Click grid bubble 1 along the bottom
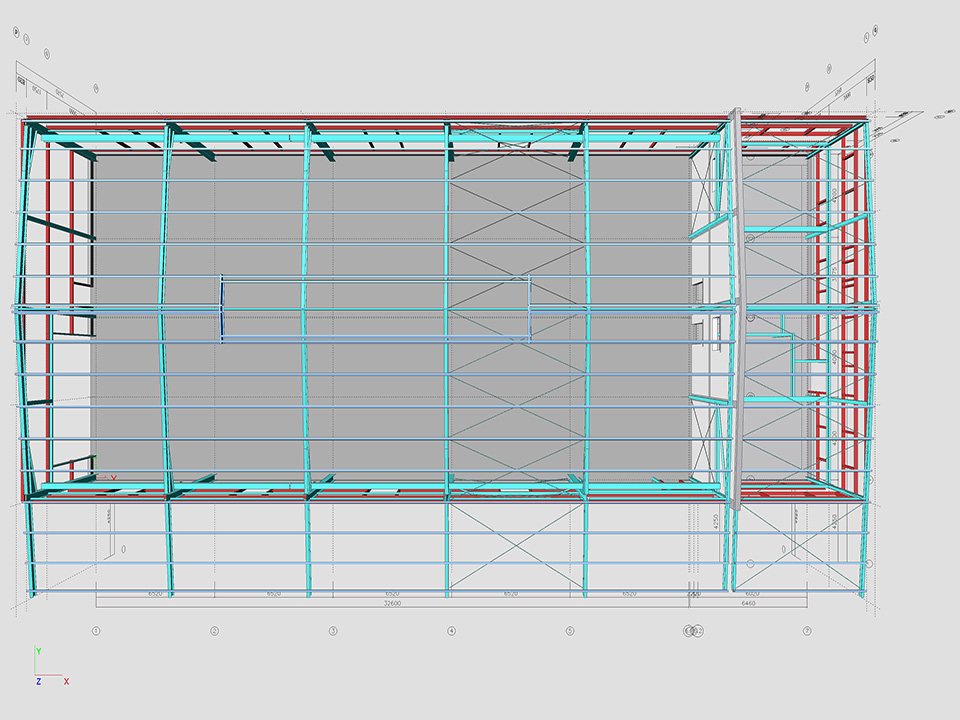Screen dimensions: 960x720 [x=96, y=631]
